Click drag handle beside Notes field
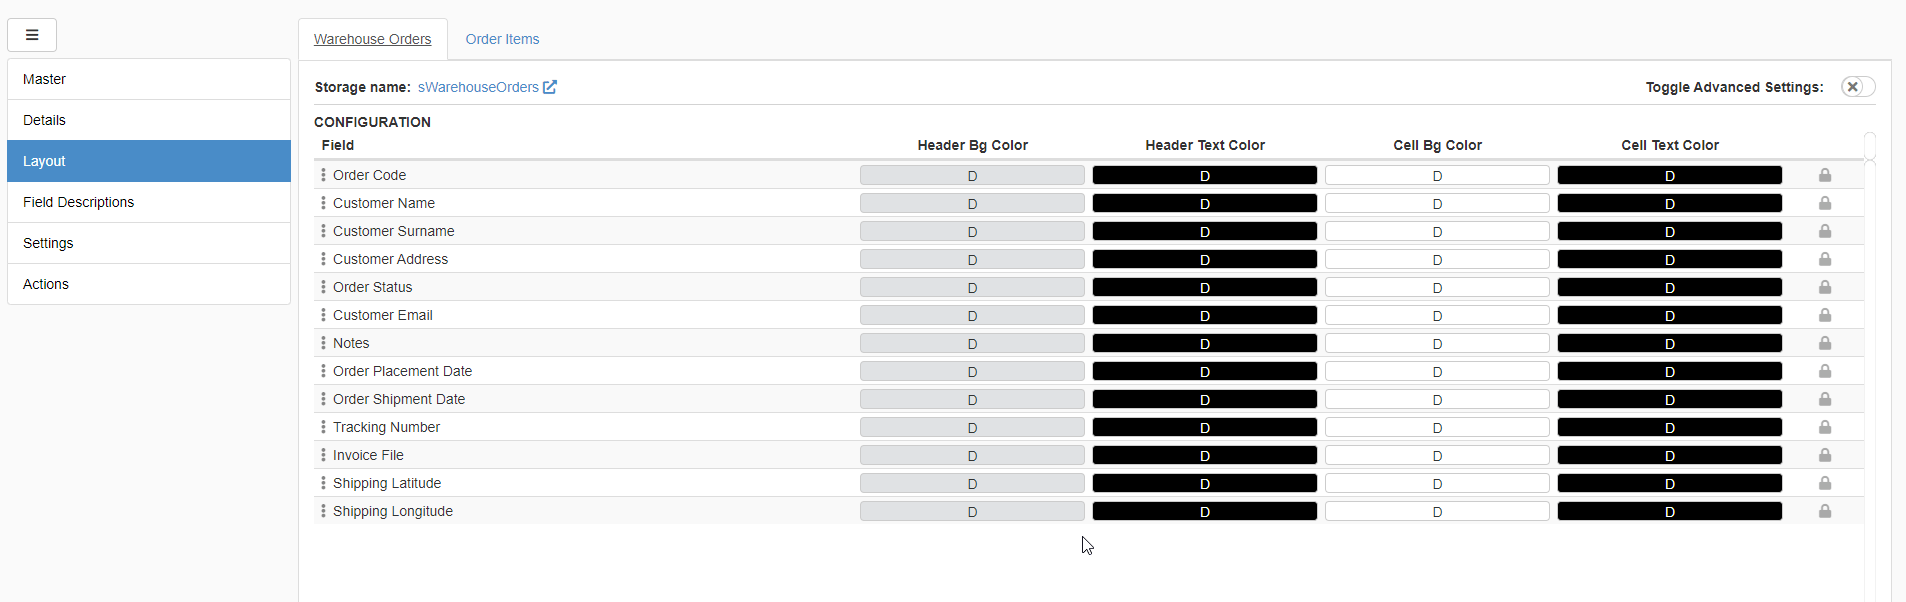 point(323,343)
